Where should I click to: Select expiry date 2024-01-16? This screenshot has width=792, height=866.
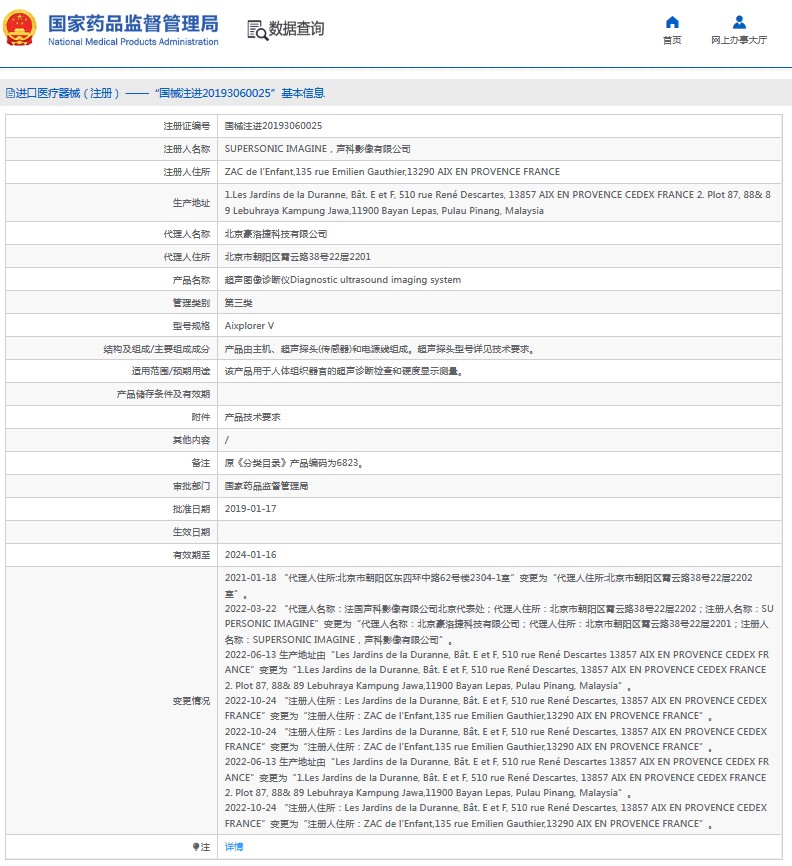pos(250,555)
